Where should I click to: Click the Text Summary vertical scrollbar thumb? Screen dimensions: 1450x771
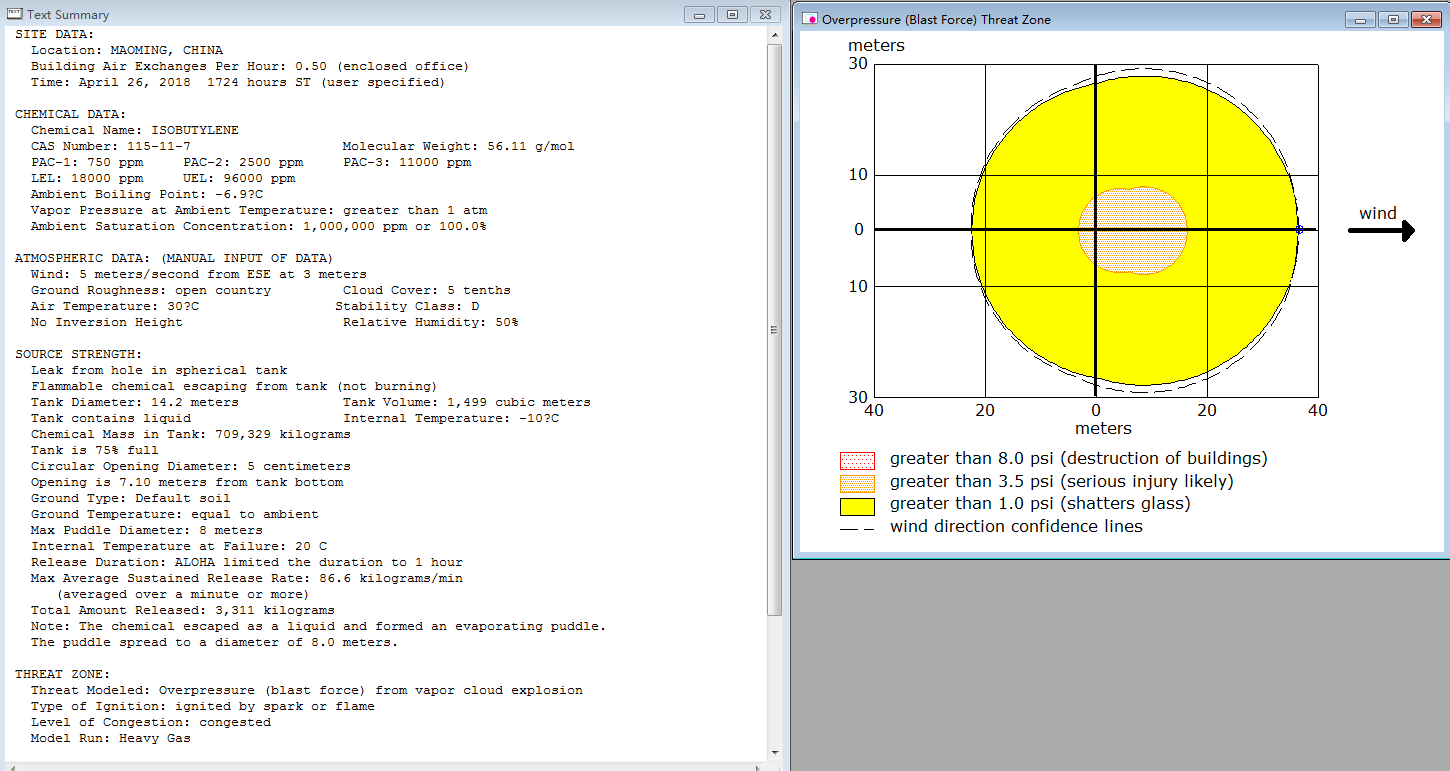tap(774, 330)
